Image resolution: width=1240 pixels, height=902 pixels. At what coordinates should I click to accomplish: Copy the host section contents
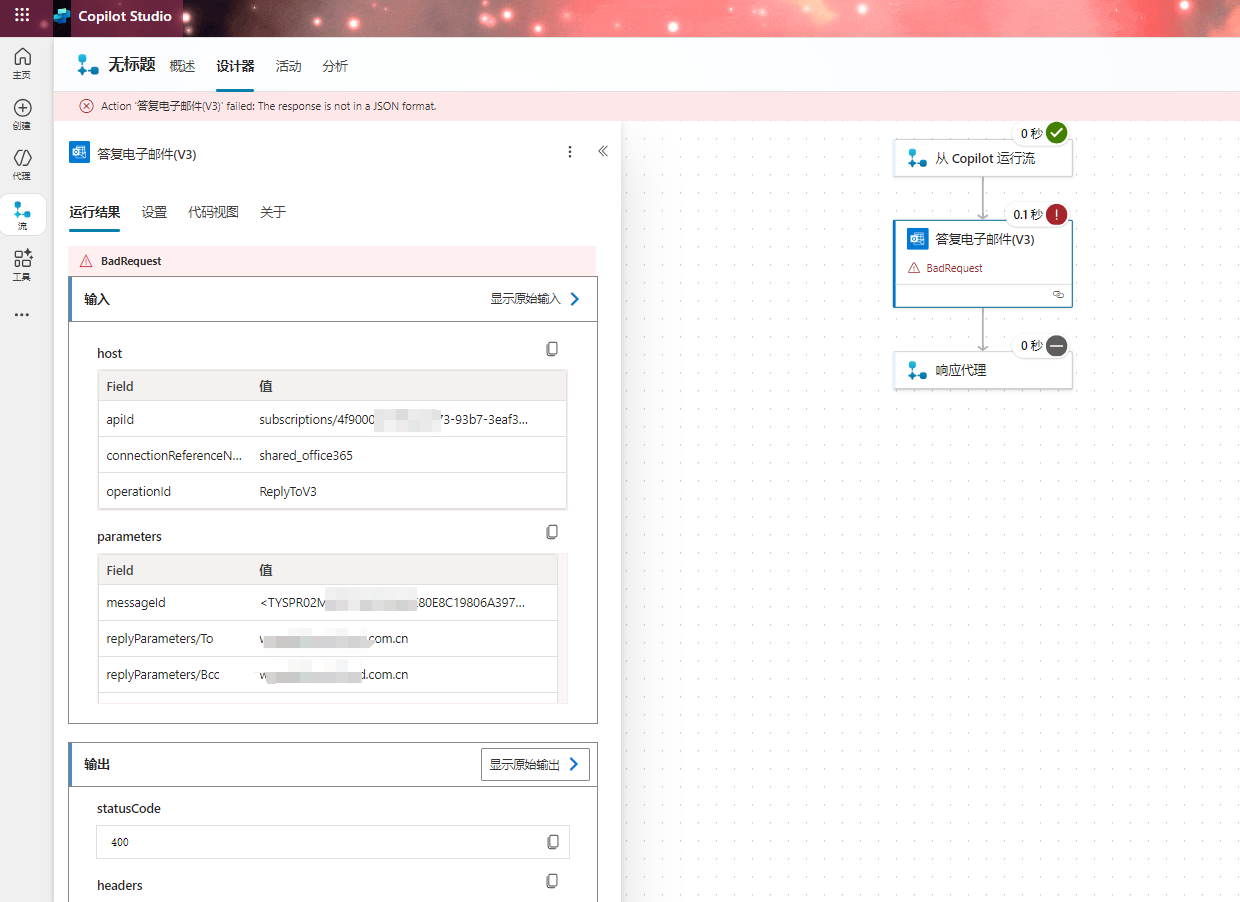tap(552, 349)
